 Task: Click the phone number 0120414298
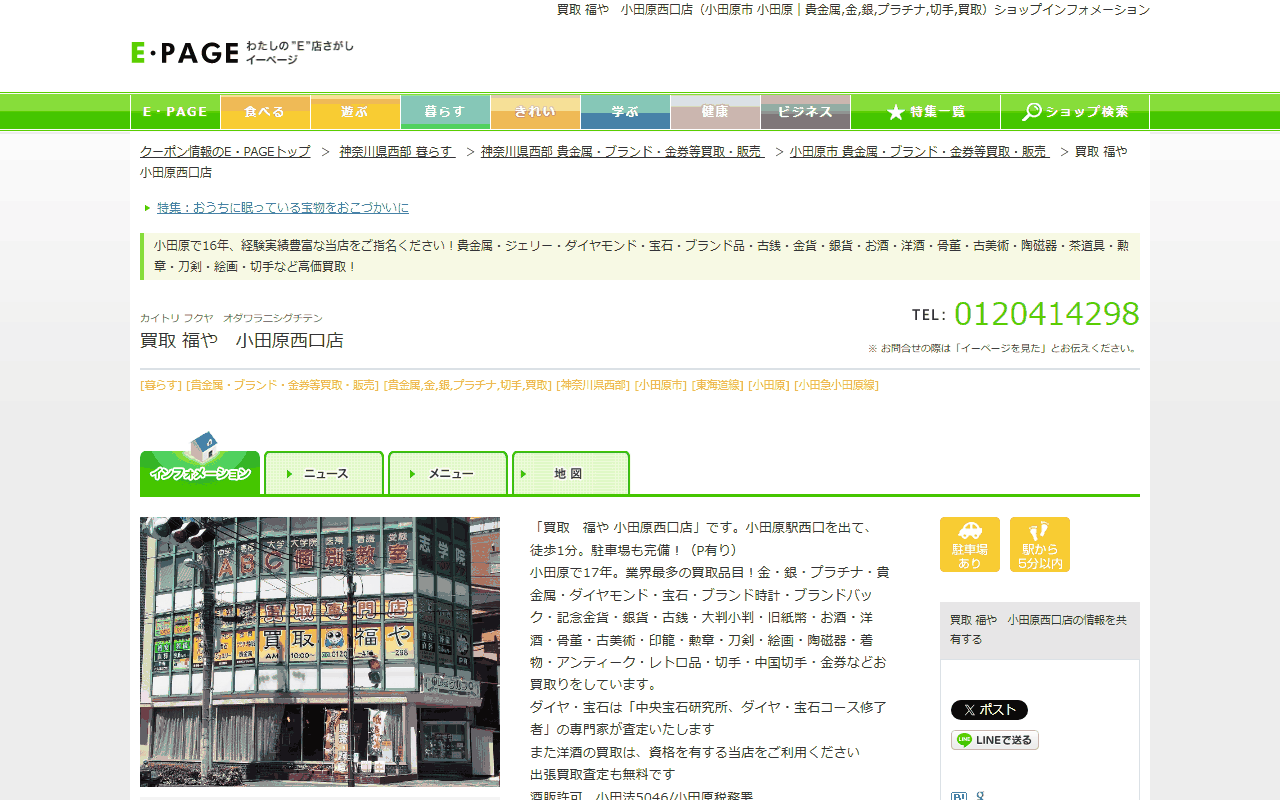[x=1047, y=314]
